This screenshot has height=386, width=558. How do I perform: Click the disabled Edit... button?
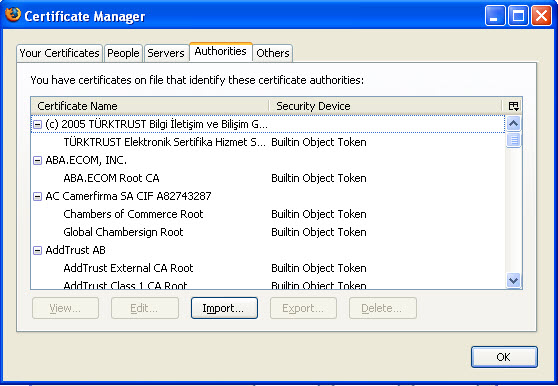(145, 308)
